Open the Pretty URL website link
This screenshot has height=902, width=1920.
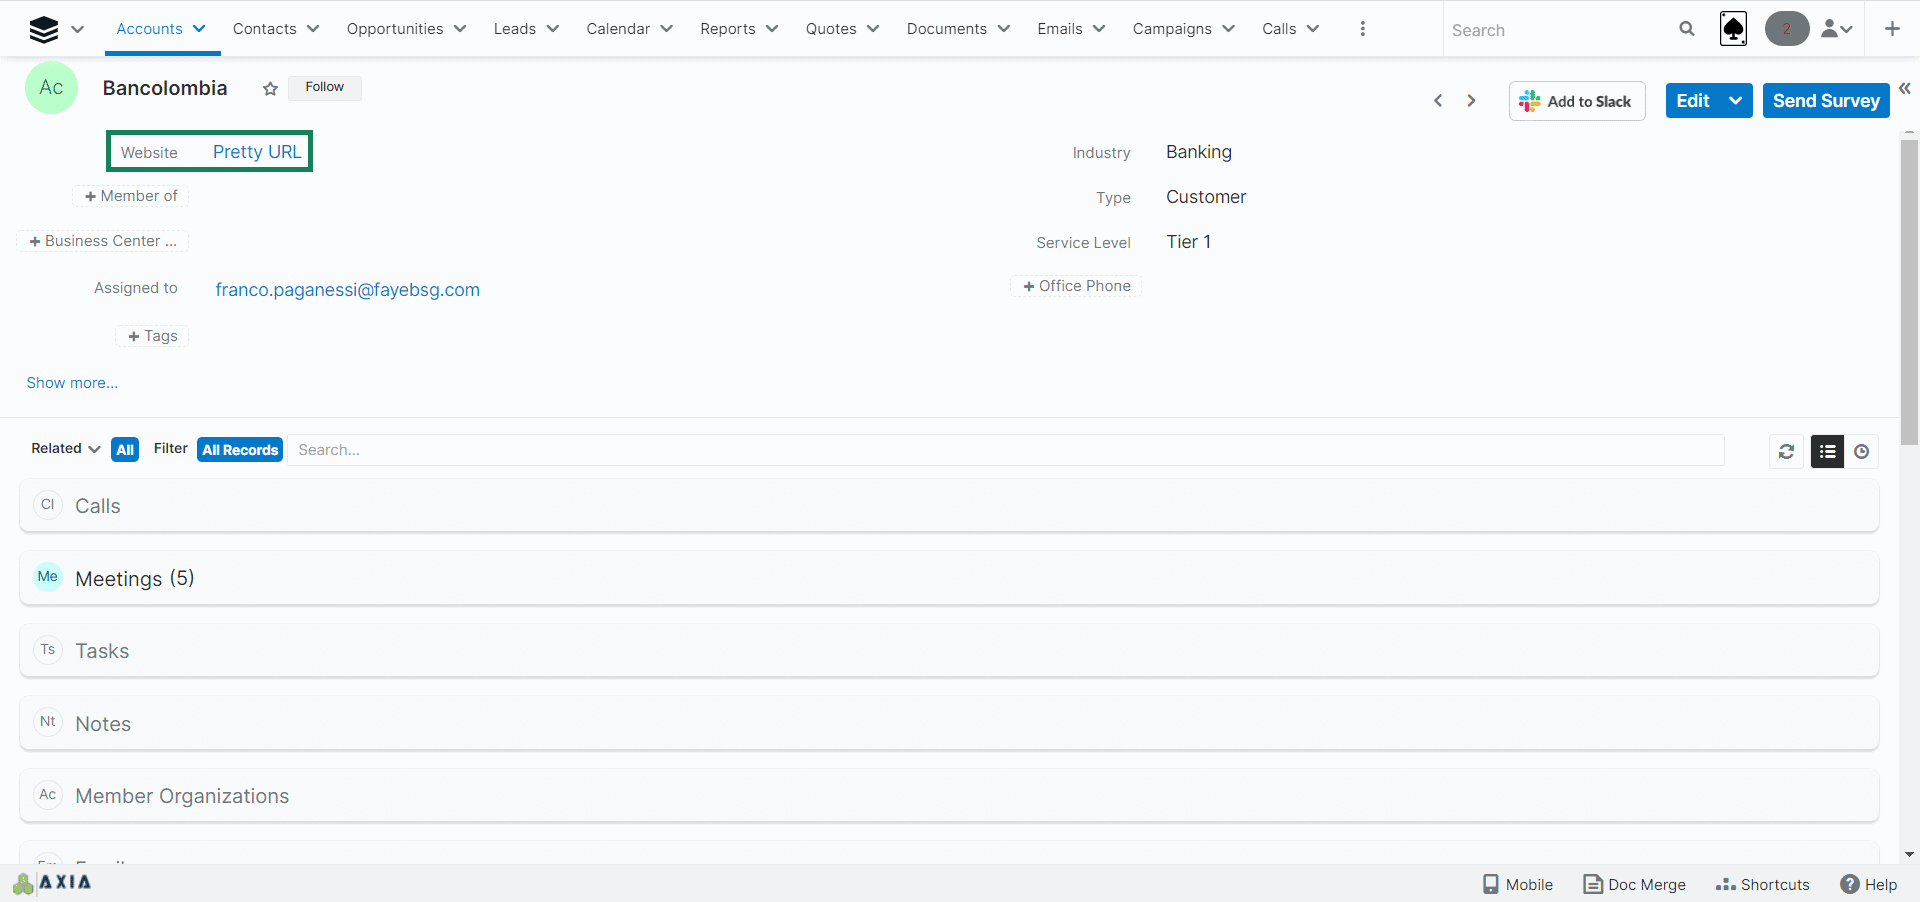[257, 152]
